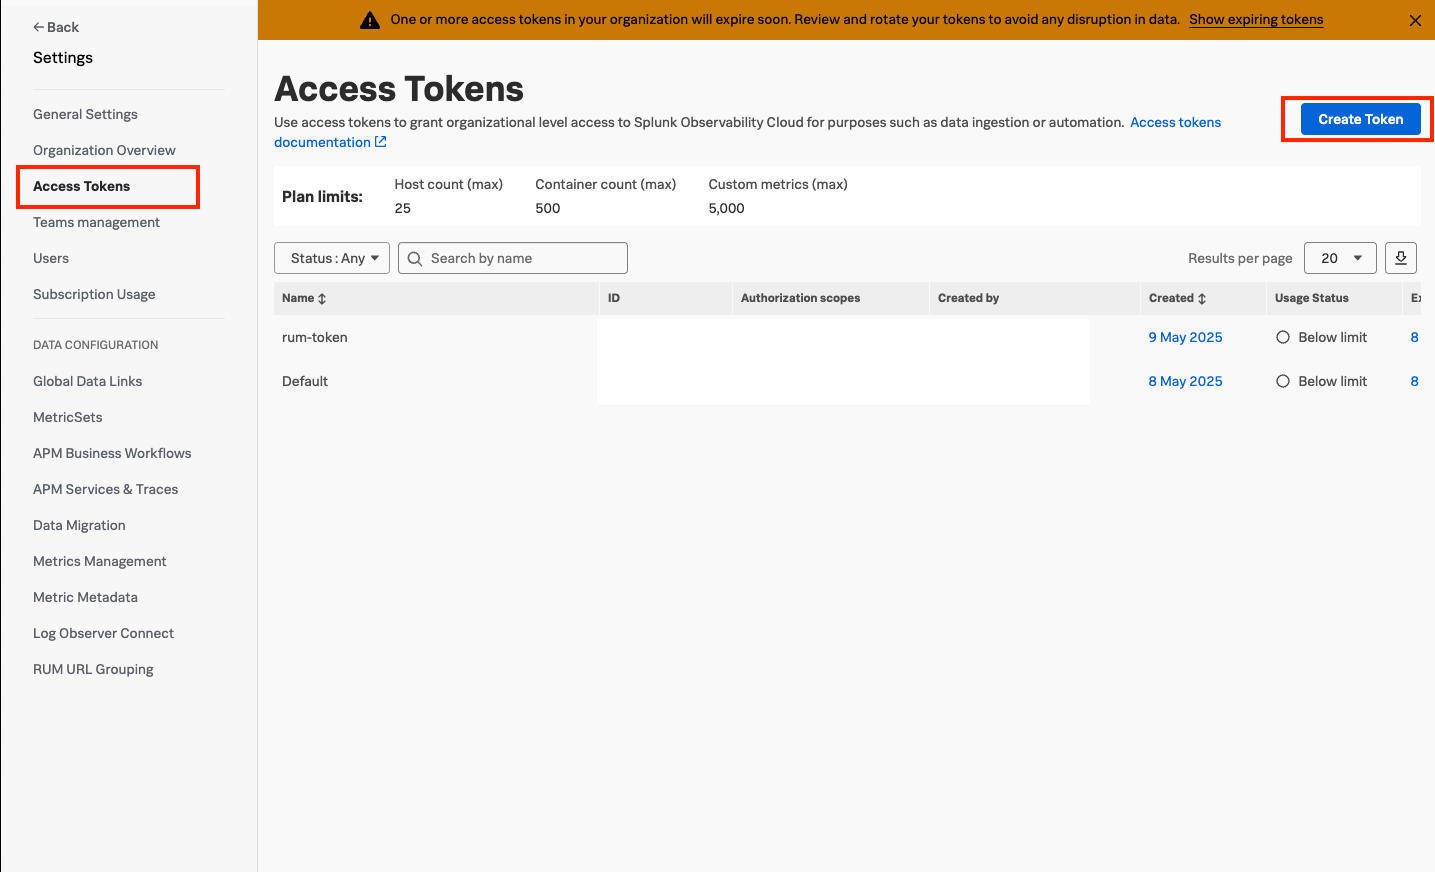Image resolution: width=1435 pixels, height=872 pixels.
Task: Click the Results per page label
Action: 1240,258
